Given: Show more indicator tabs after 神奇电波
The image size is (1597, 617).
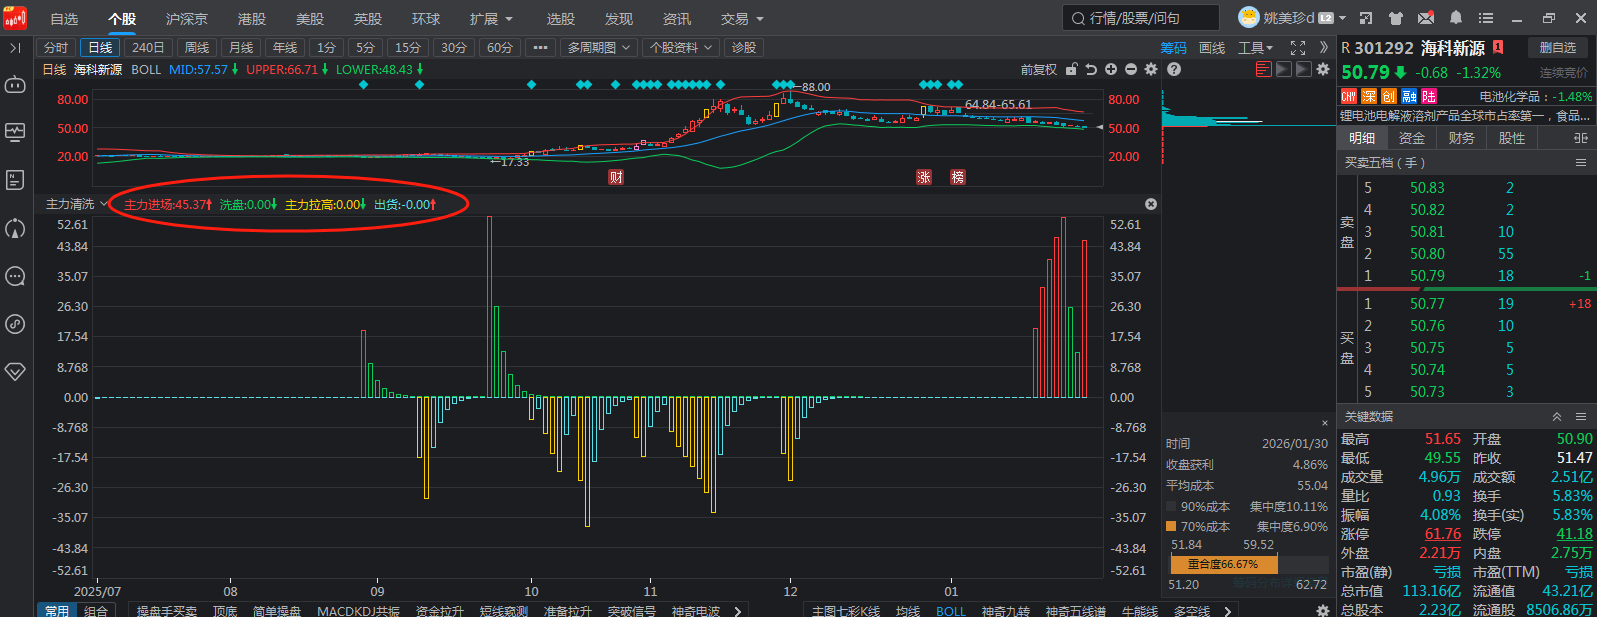Looking at the screenshot, I should point(738,611).
